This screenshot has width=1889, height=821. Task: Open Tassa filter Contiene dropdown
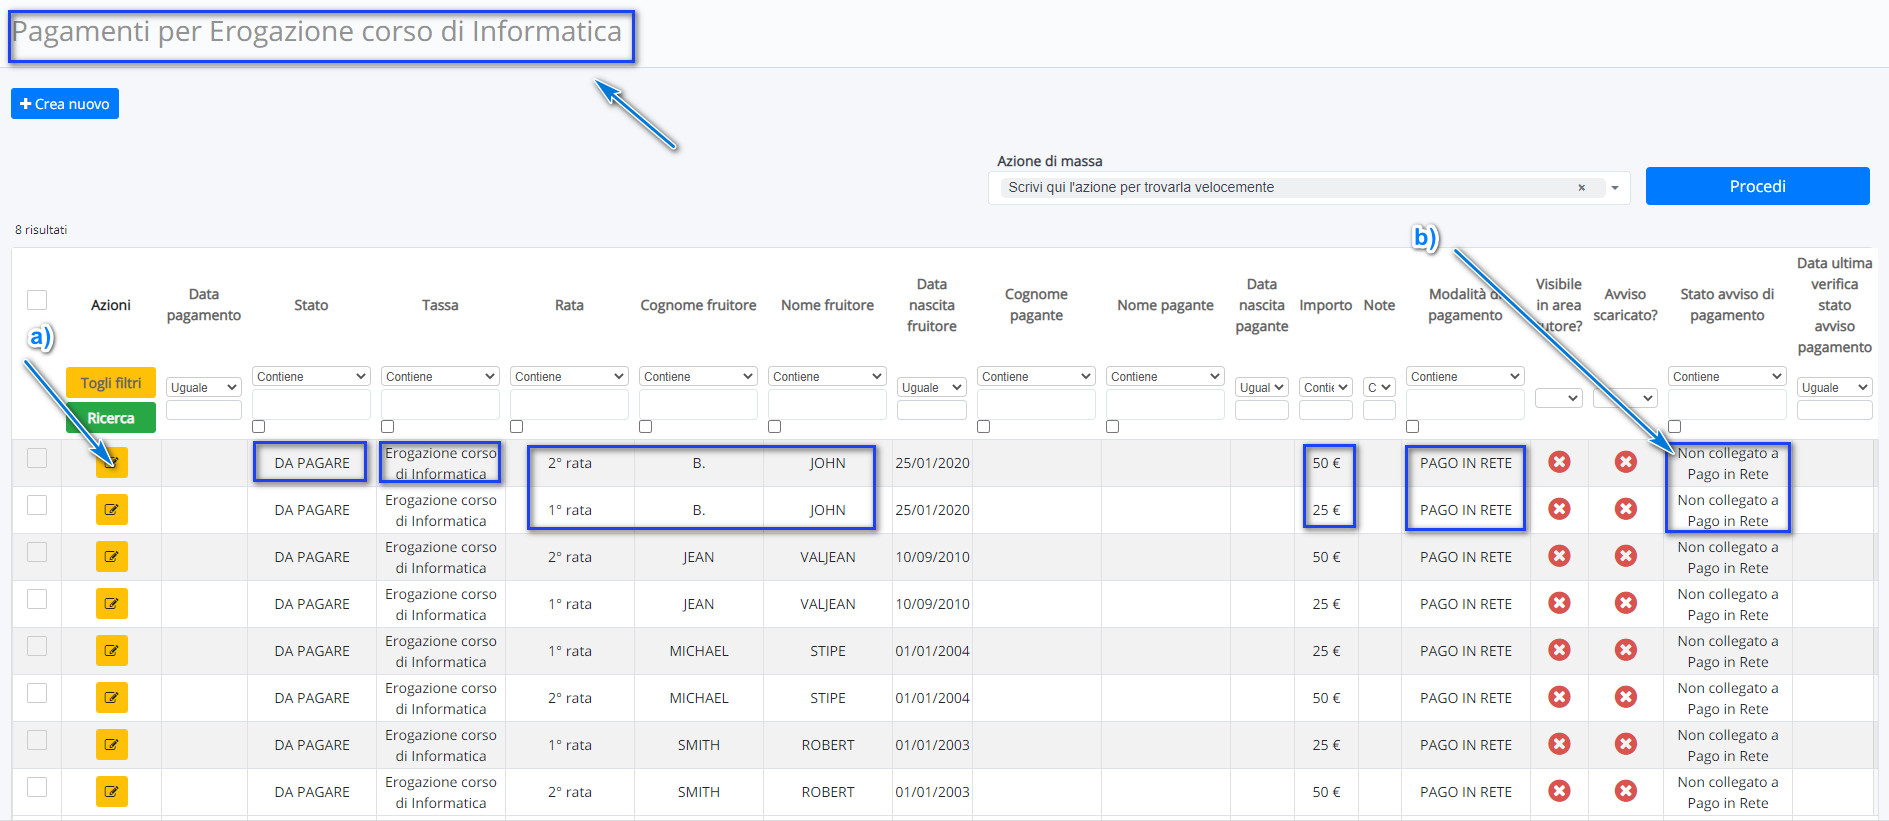pyautogui.click(x=440, y=377)
